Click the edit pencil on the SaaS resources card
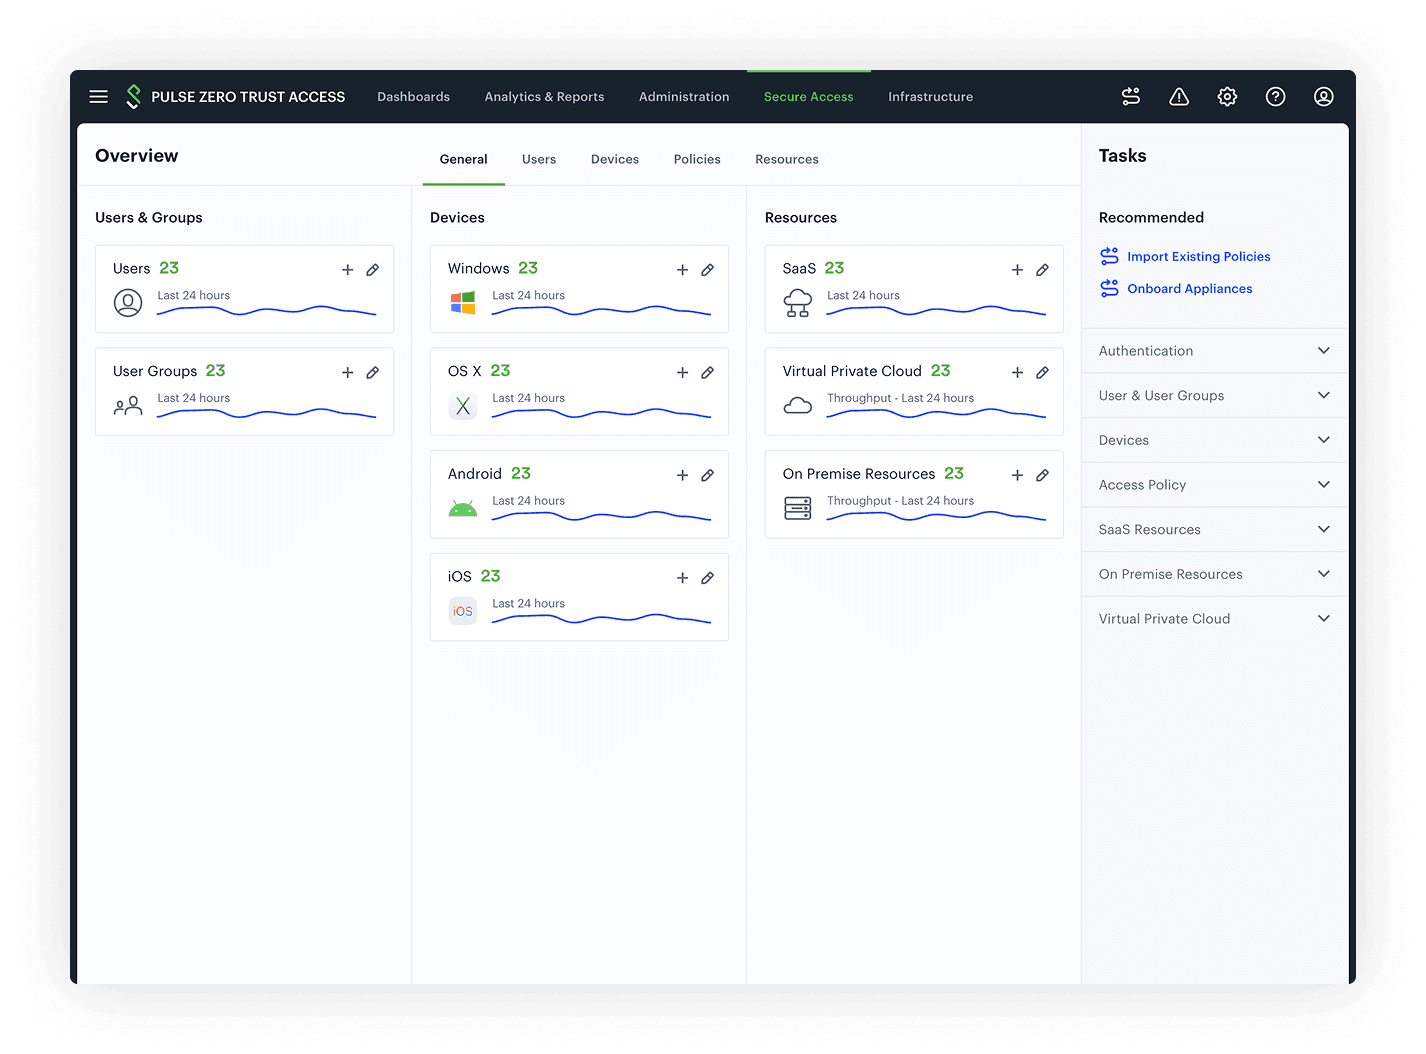 [1043, 270]
